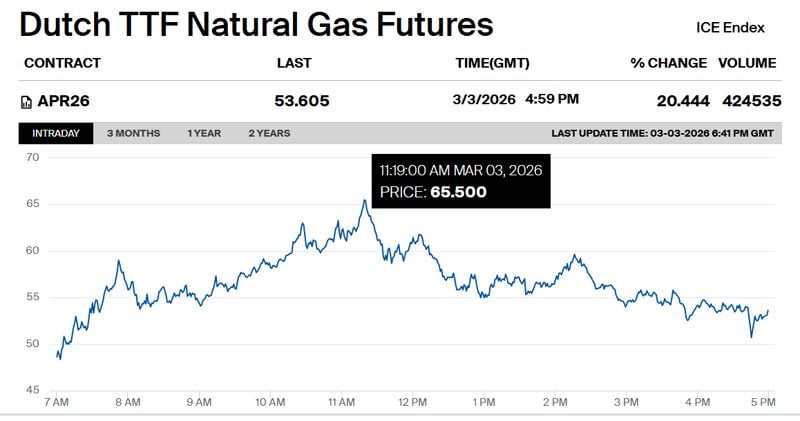Click the document icon beside APR26
The image size is (800, 421).
coord(26,101)
